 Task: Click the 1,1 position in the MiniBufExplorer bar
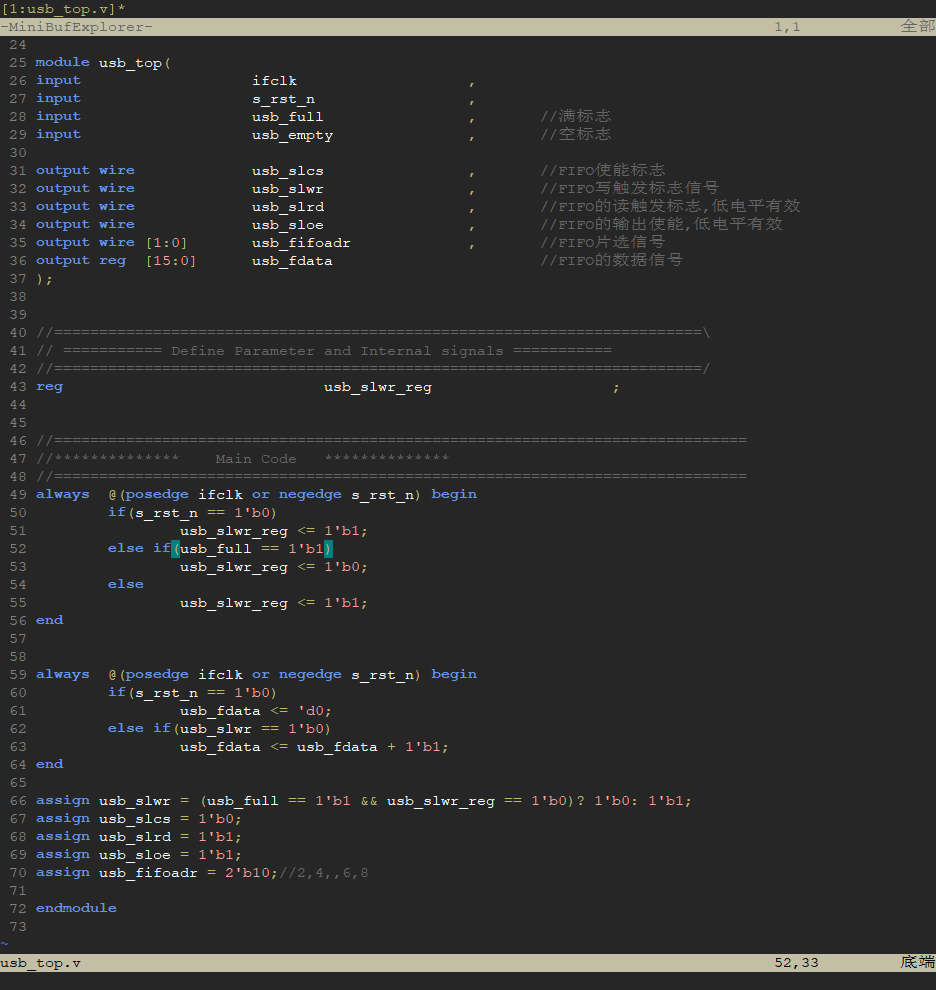click(787, 27)
